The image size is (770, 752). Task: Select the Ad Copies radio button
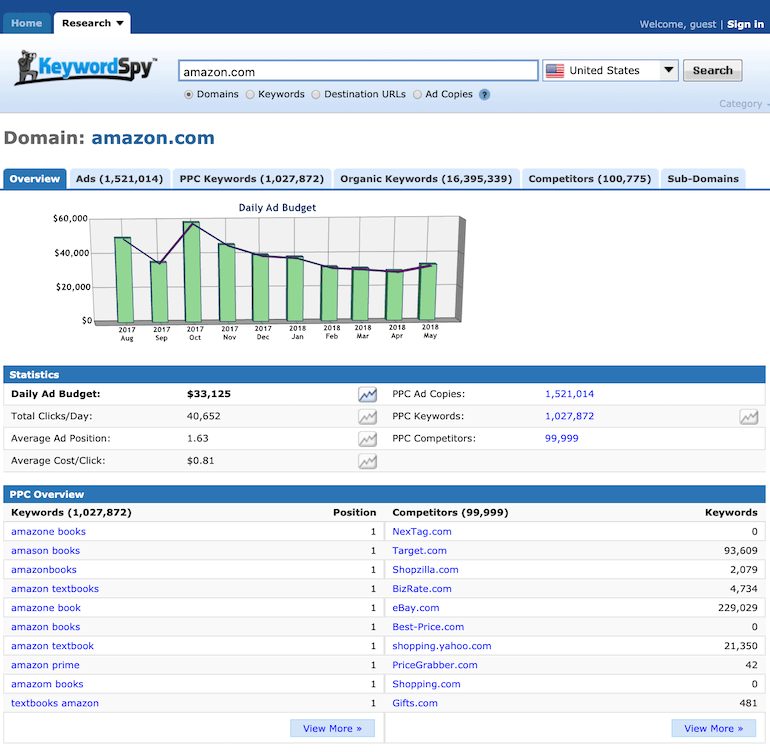(417, 94)
